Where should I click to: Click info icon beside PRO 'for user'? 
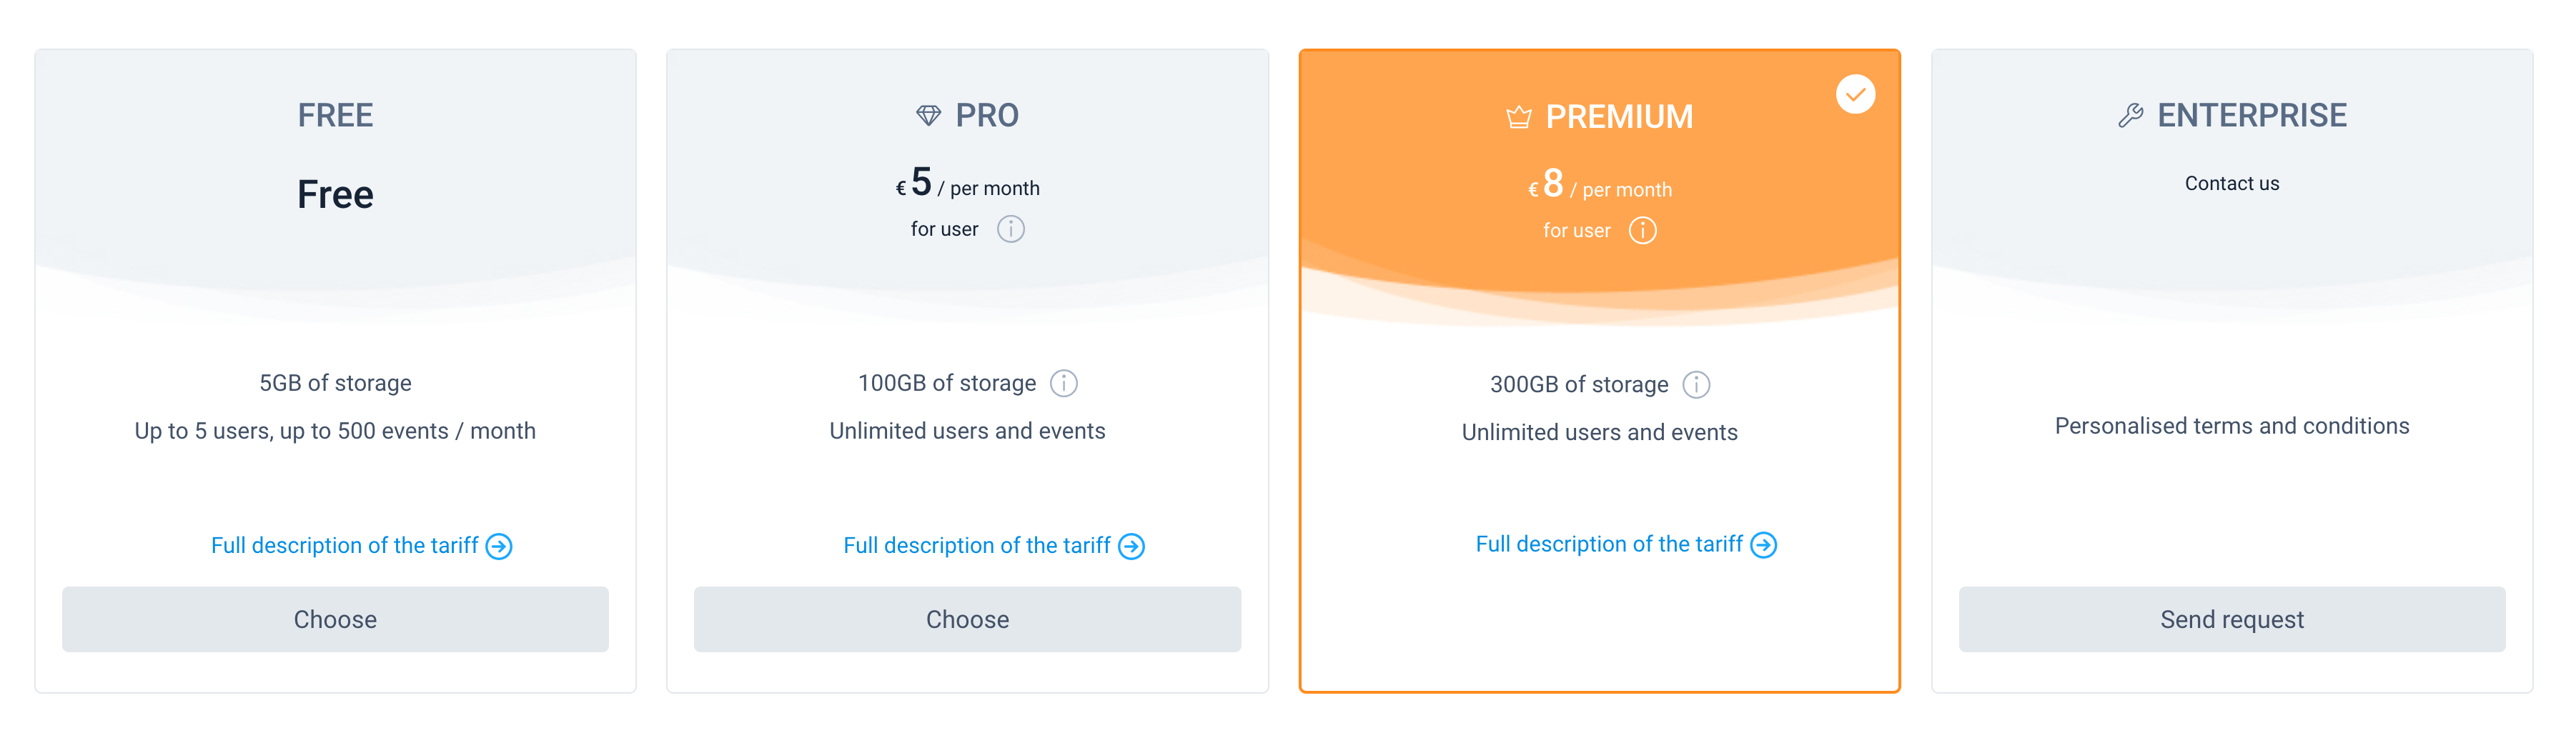tap(1011, 229)
